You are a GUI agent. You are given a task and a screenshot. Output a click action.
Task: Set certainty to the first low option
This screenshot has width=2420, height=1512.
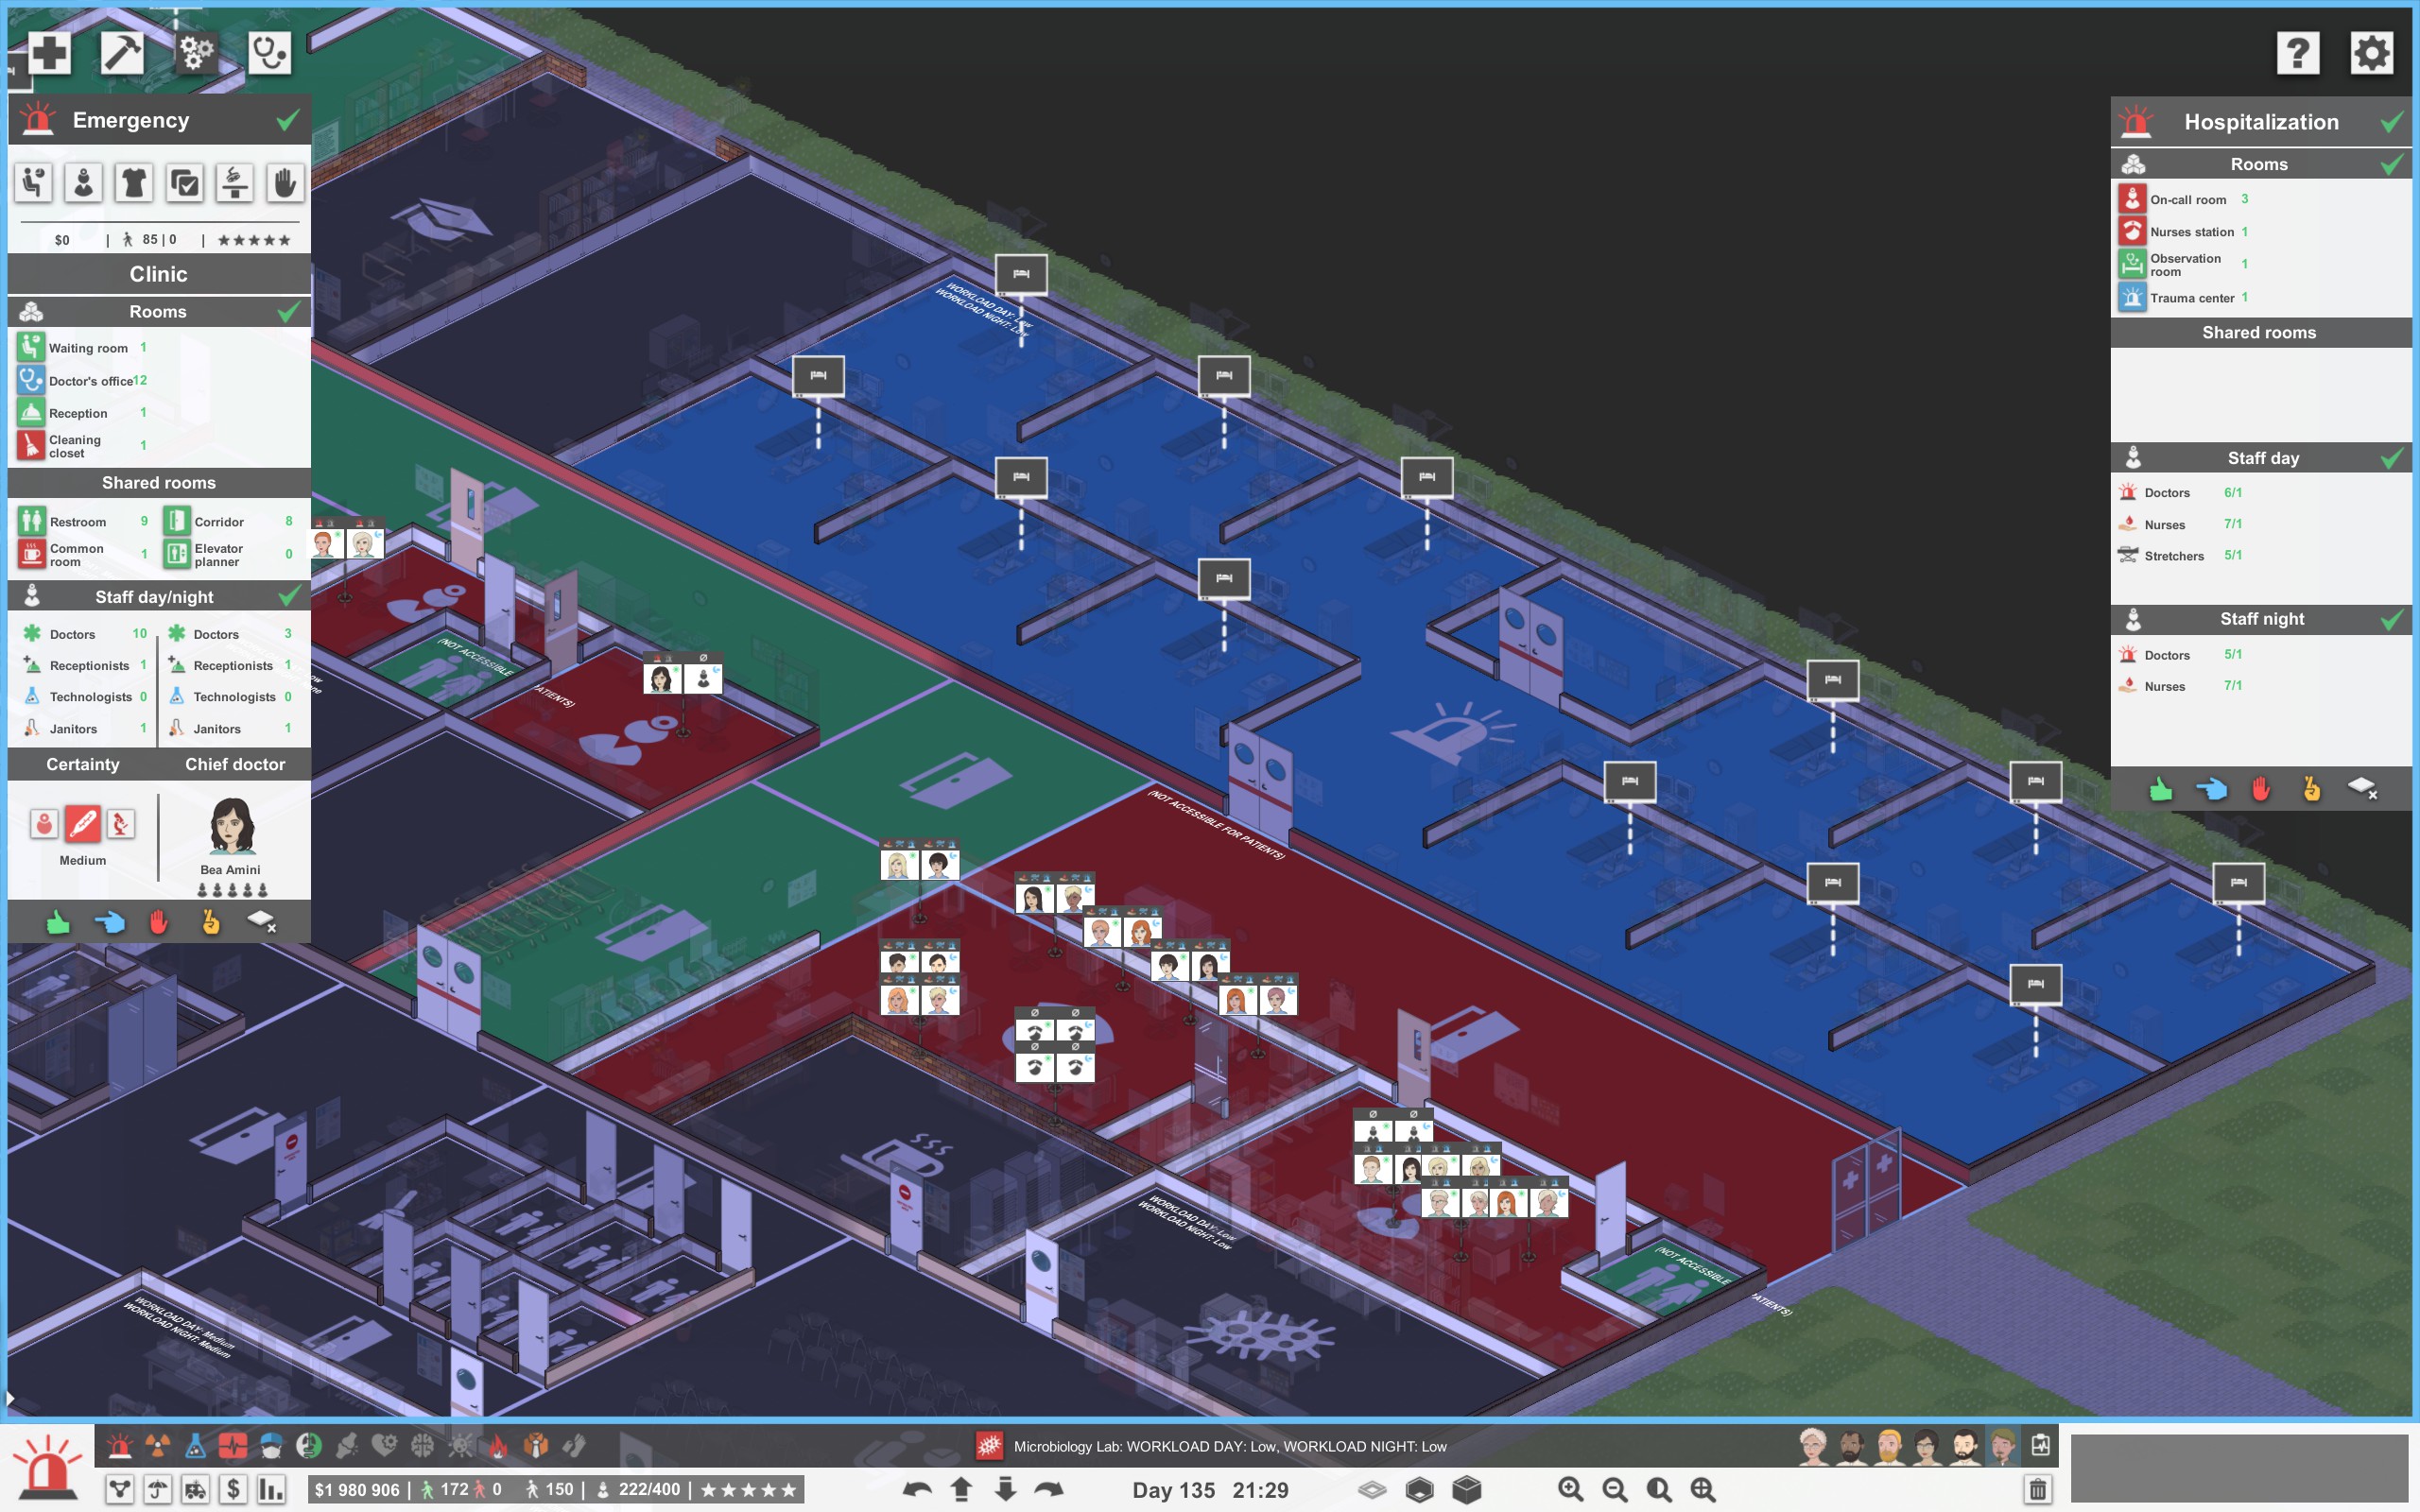(x=44, y=824)
